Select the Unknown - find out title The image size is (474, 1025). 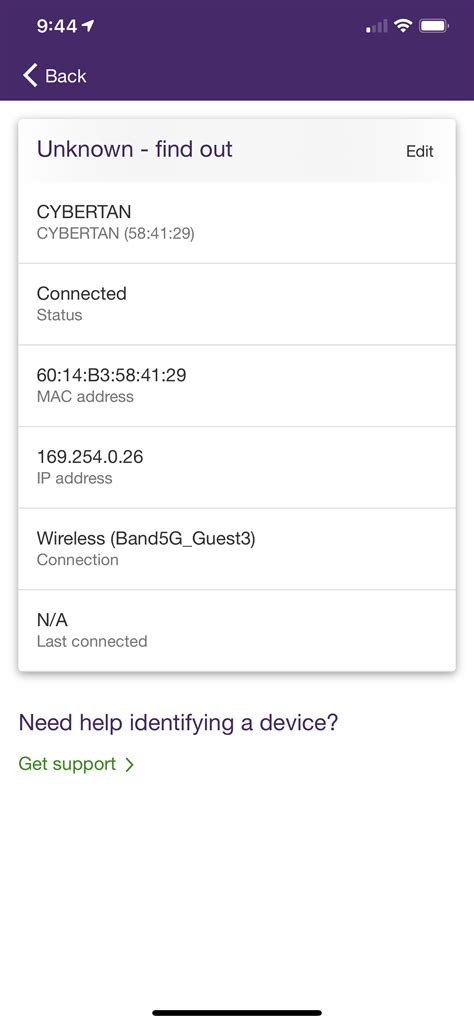(135, 149)
